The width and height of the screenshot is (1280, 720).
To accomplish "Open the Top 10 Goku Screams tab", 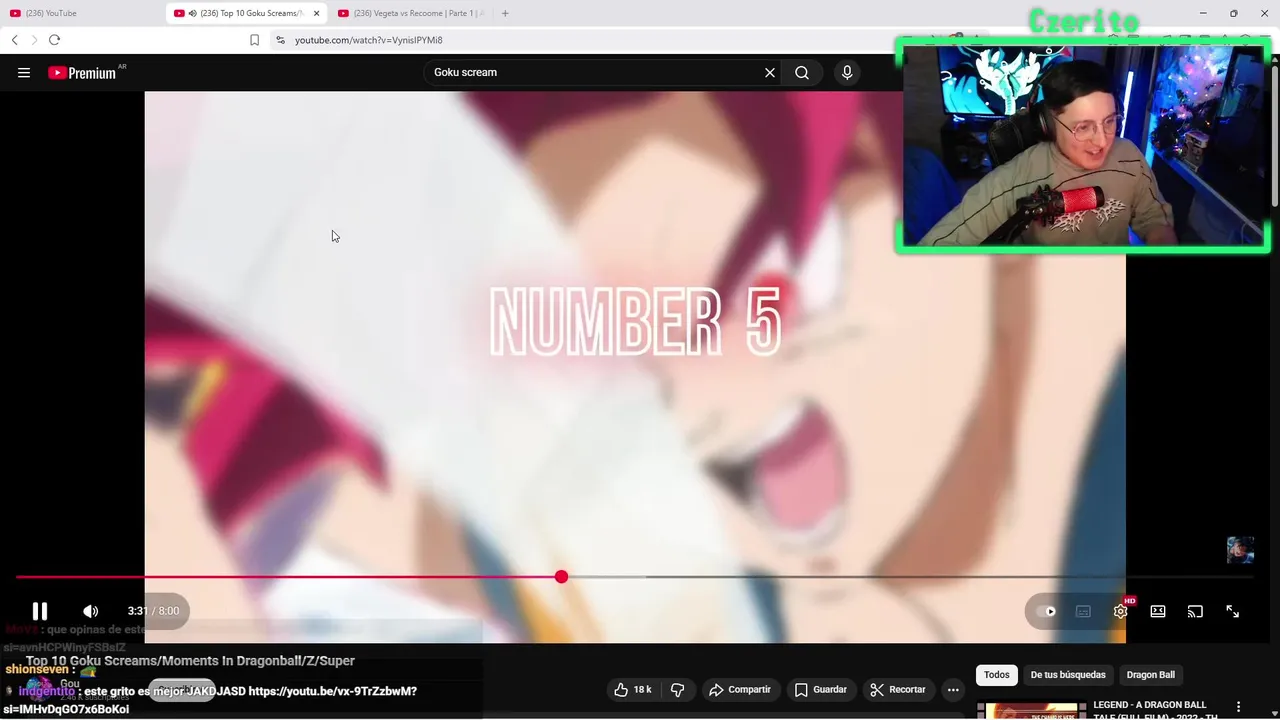I will (247, 13).
